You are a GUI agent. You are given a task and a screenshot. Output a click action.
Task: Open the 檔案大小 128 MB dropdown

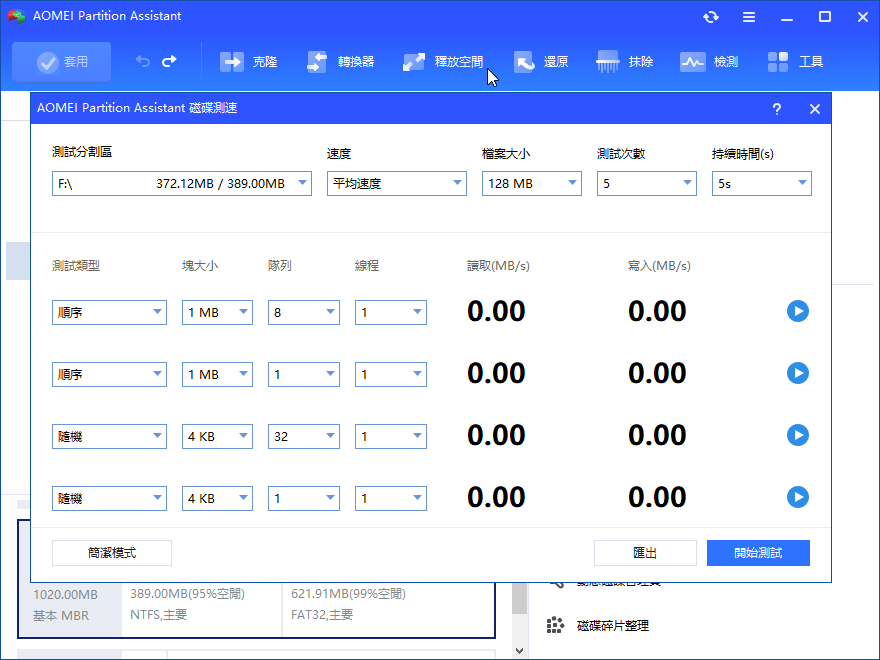[x=531, y=184]
